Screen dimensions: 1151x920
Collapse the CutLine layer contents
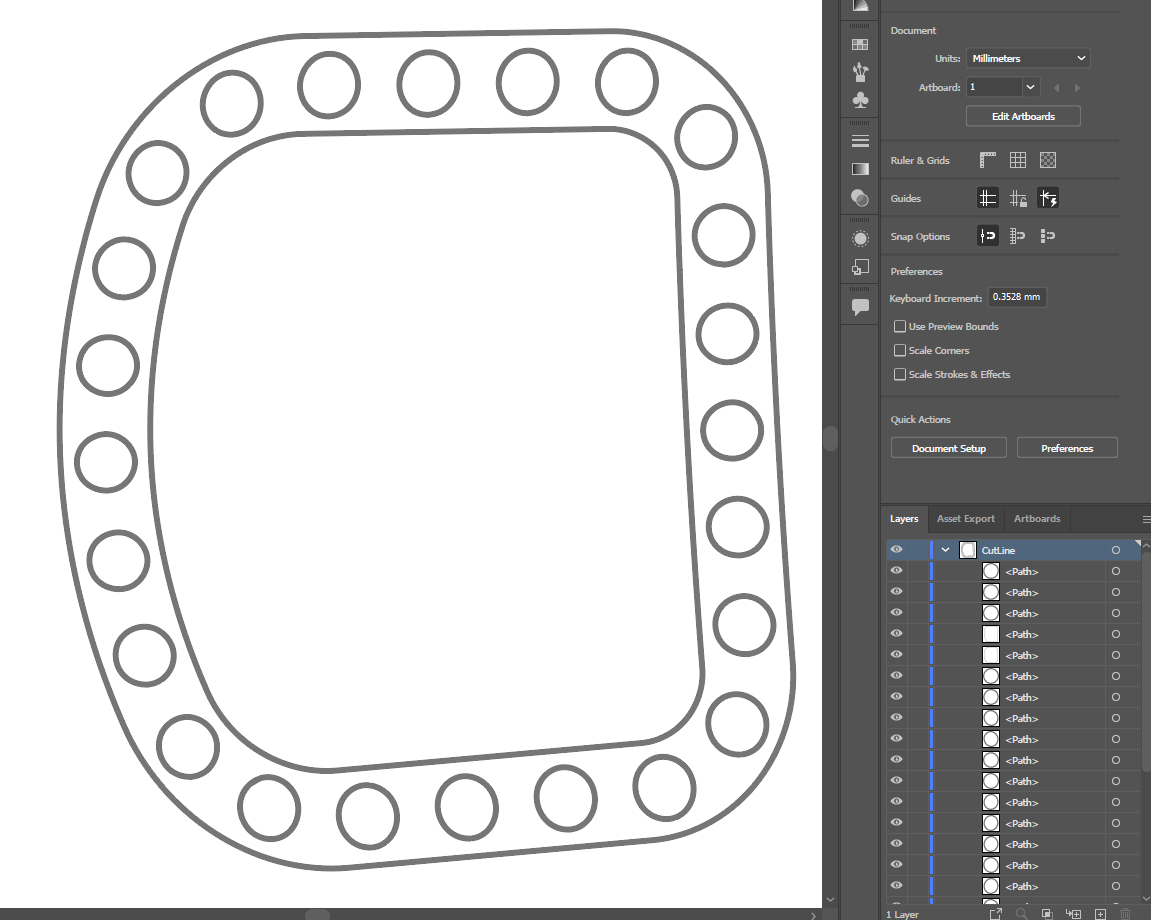(x=945, y=550)
